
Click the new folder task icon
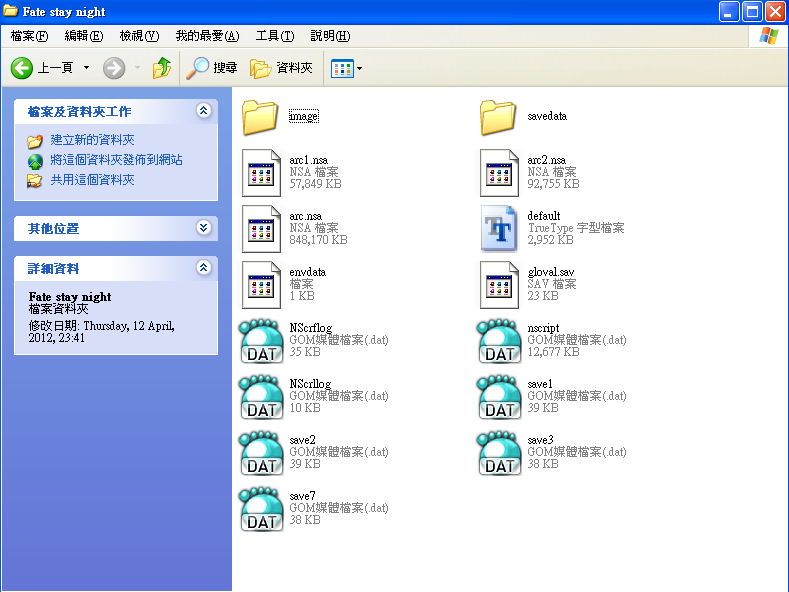click(35, 141)
